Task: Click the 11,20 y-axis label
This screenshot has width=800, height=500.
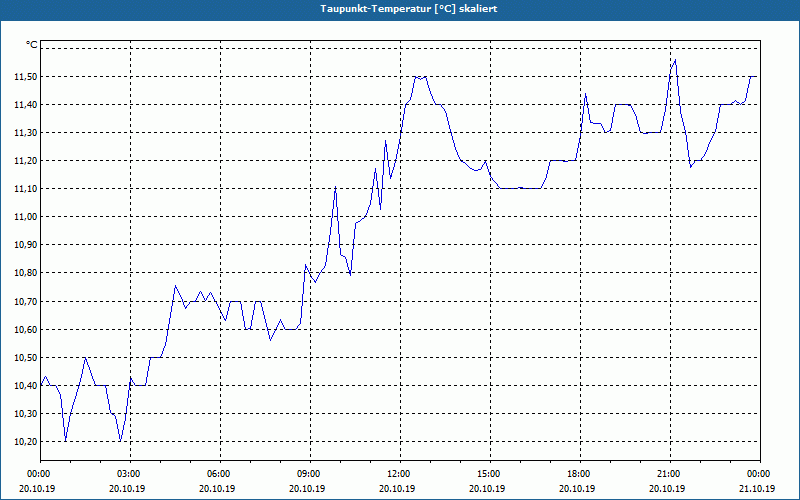Action: [26, 161]
